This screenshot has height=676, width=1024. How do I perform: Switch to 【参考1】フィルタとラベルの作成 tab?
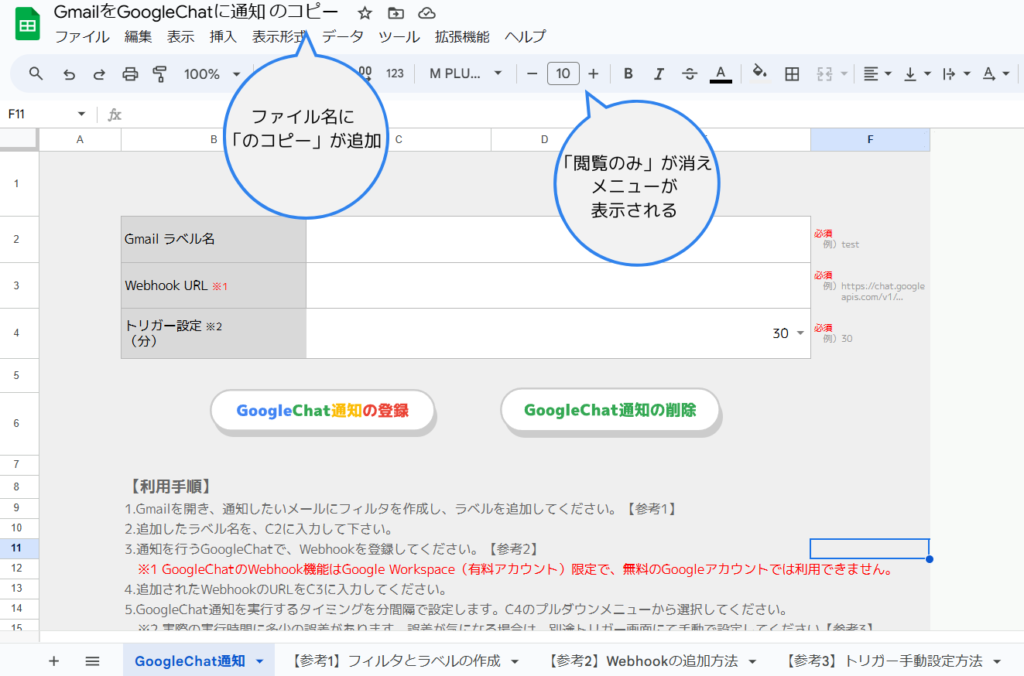394,661
